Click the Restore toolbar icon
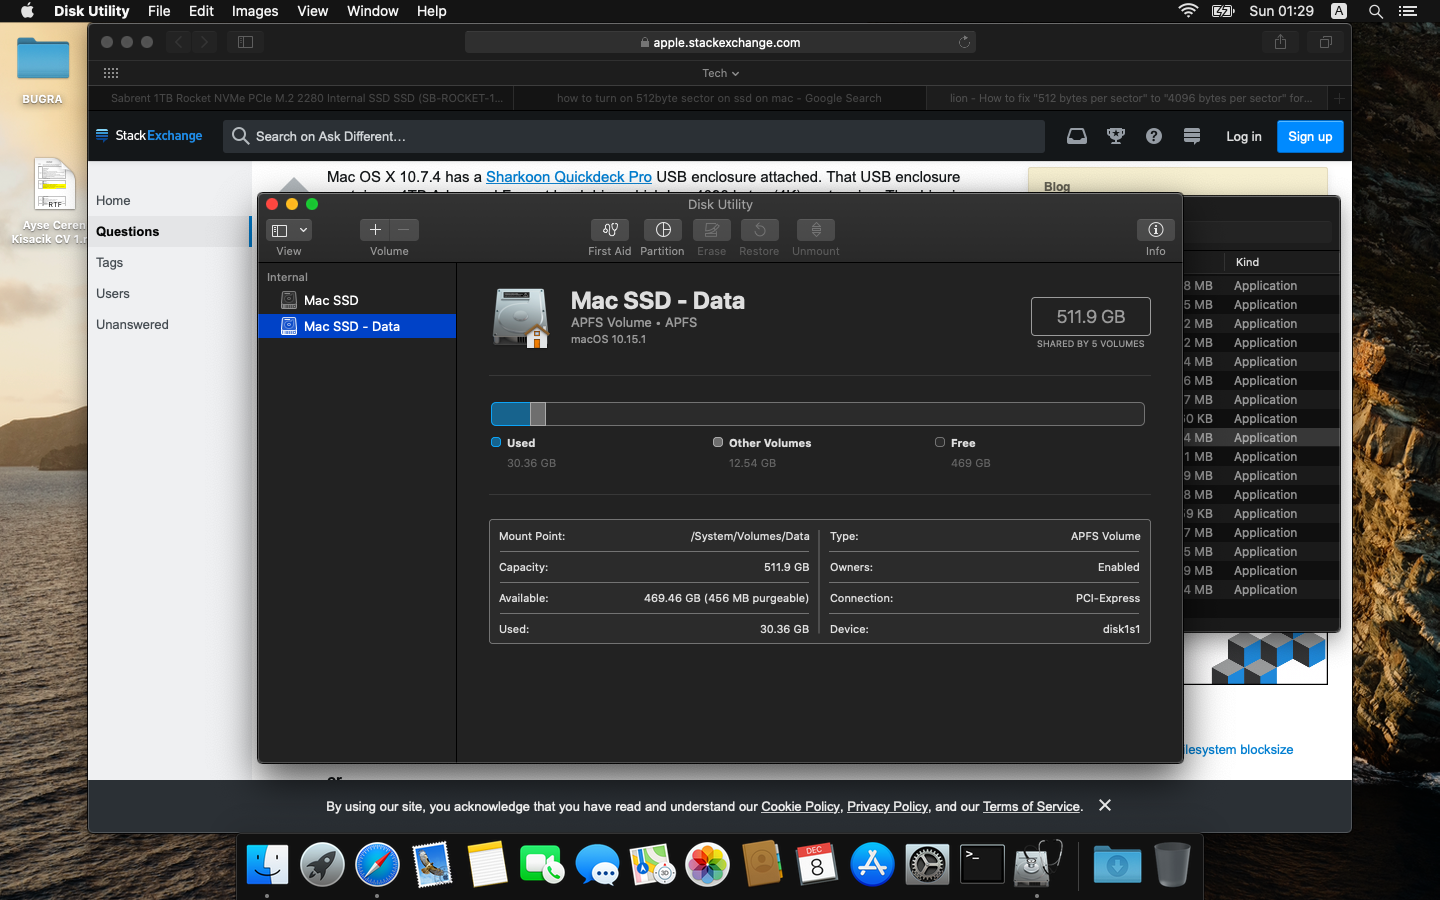Viewport: 1440px width, 900px height. coord(759,230)
